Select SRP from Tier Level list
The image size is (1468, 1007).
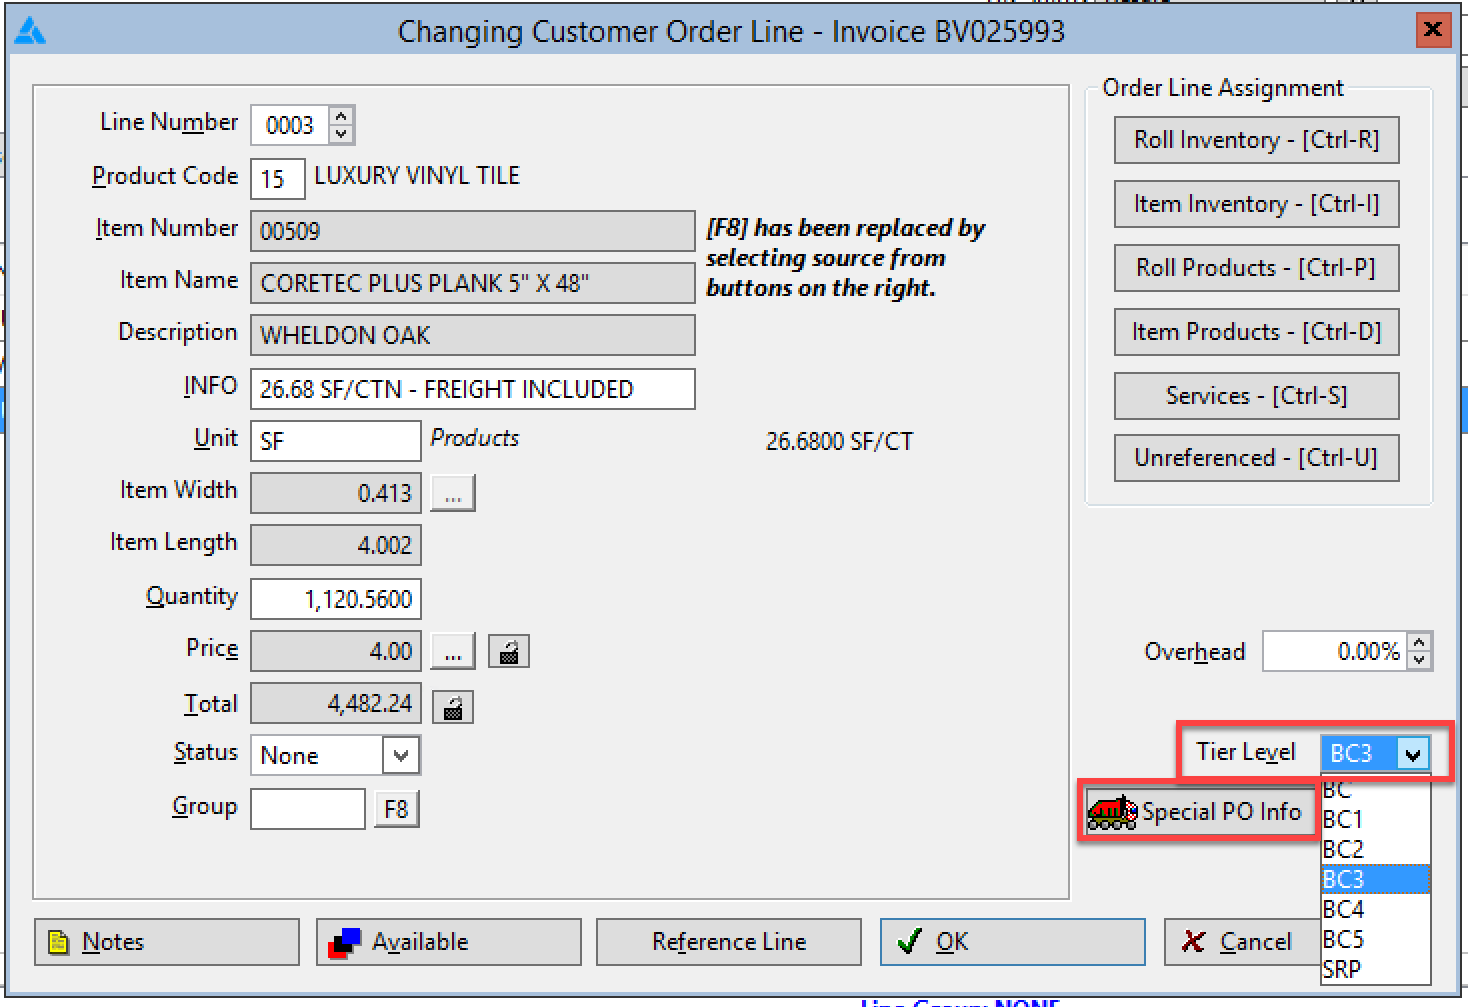click(1375, 969)
